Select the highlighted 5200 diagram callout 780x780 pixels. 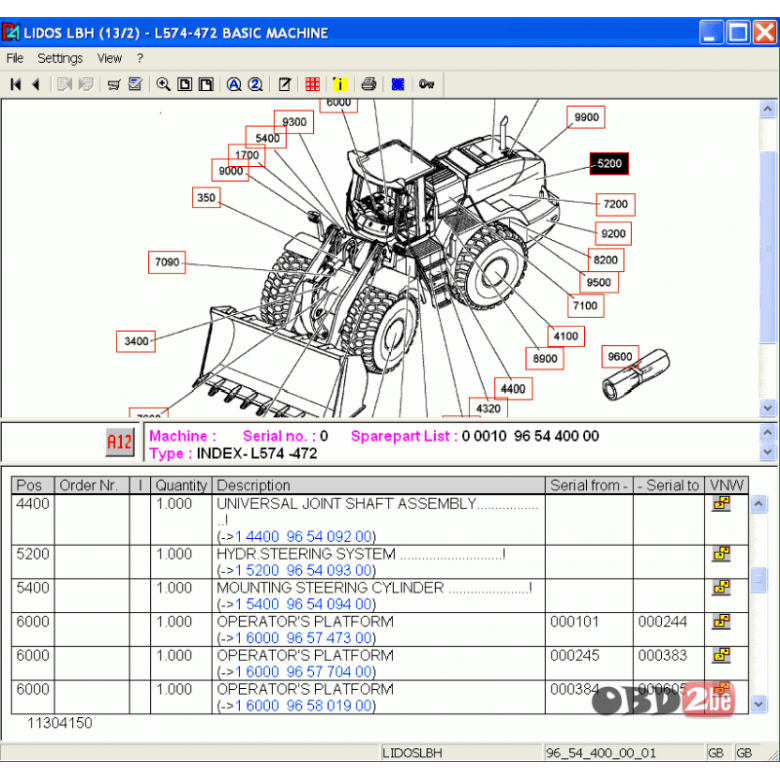[x=609, y=164]
